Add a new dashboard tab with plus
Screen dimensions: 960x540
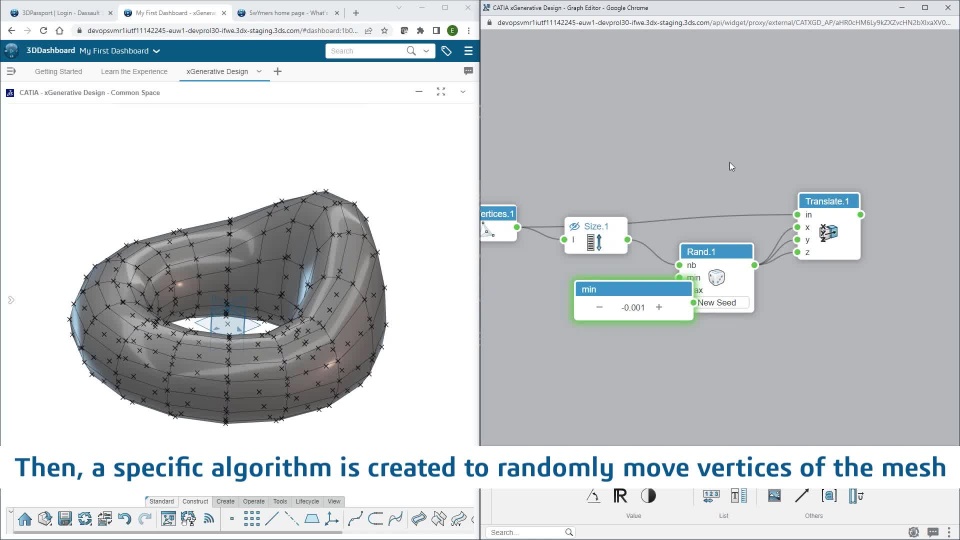(x=277, y=72)
